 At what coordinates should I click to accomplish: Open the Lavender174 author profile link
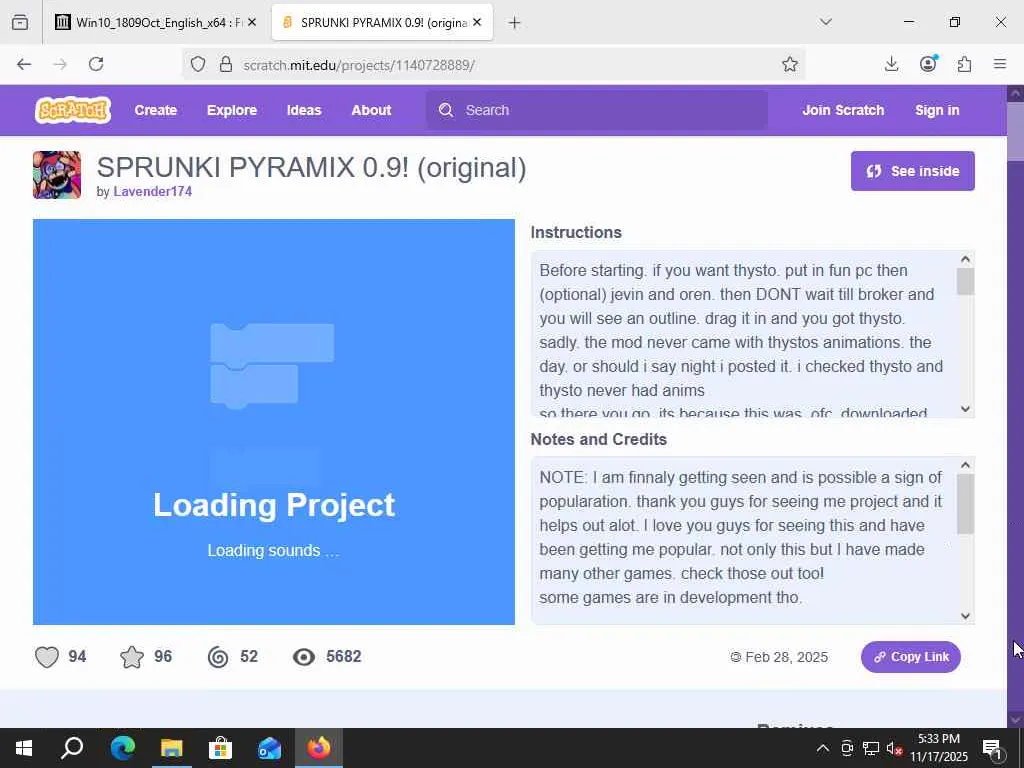pos(153,191)
